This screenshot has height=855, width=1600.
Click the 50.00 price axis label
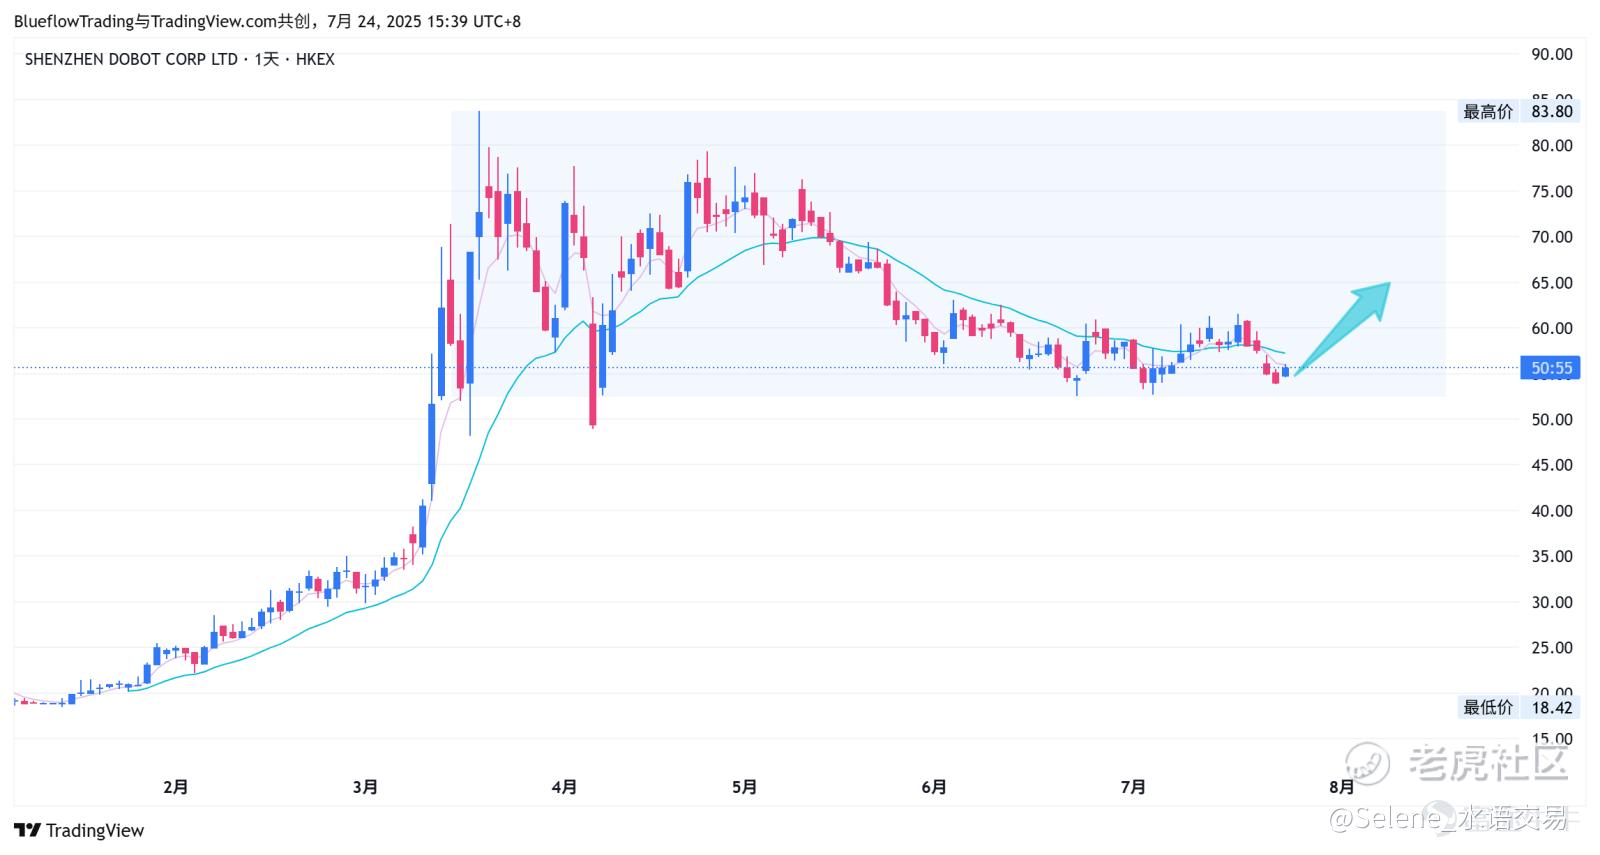(x=1552, y=419)
